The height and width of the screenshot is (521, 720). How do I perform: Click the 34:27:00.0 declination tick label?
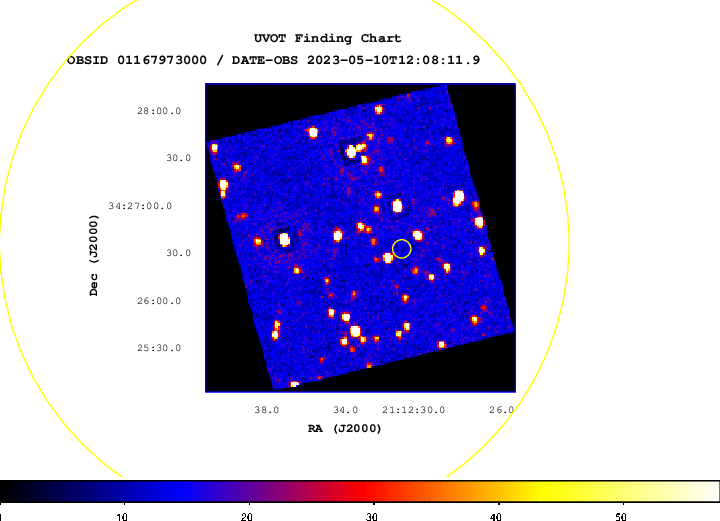[140, 206]
